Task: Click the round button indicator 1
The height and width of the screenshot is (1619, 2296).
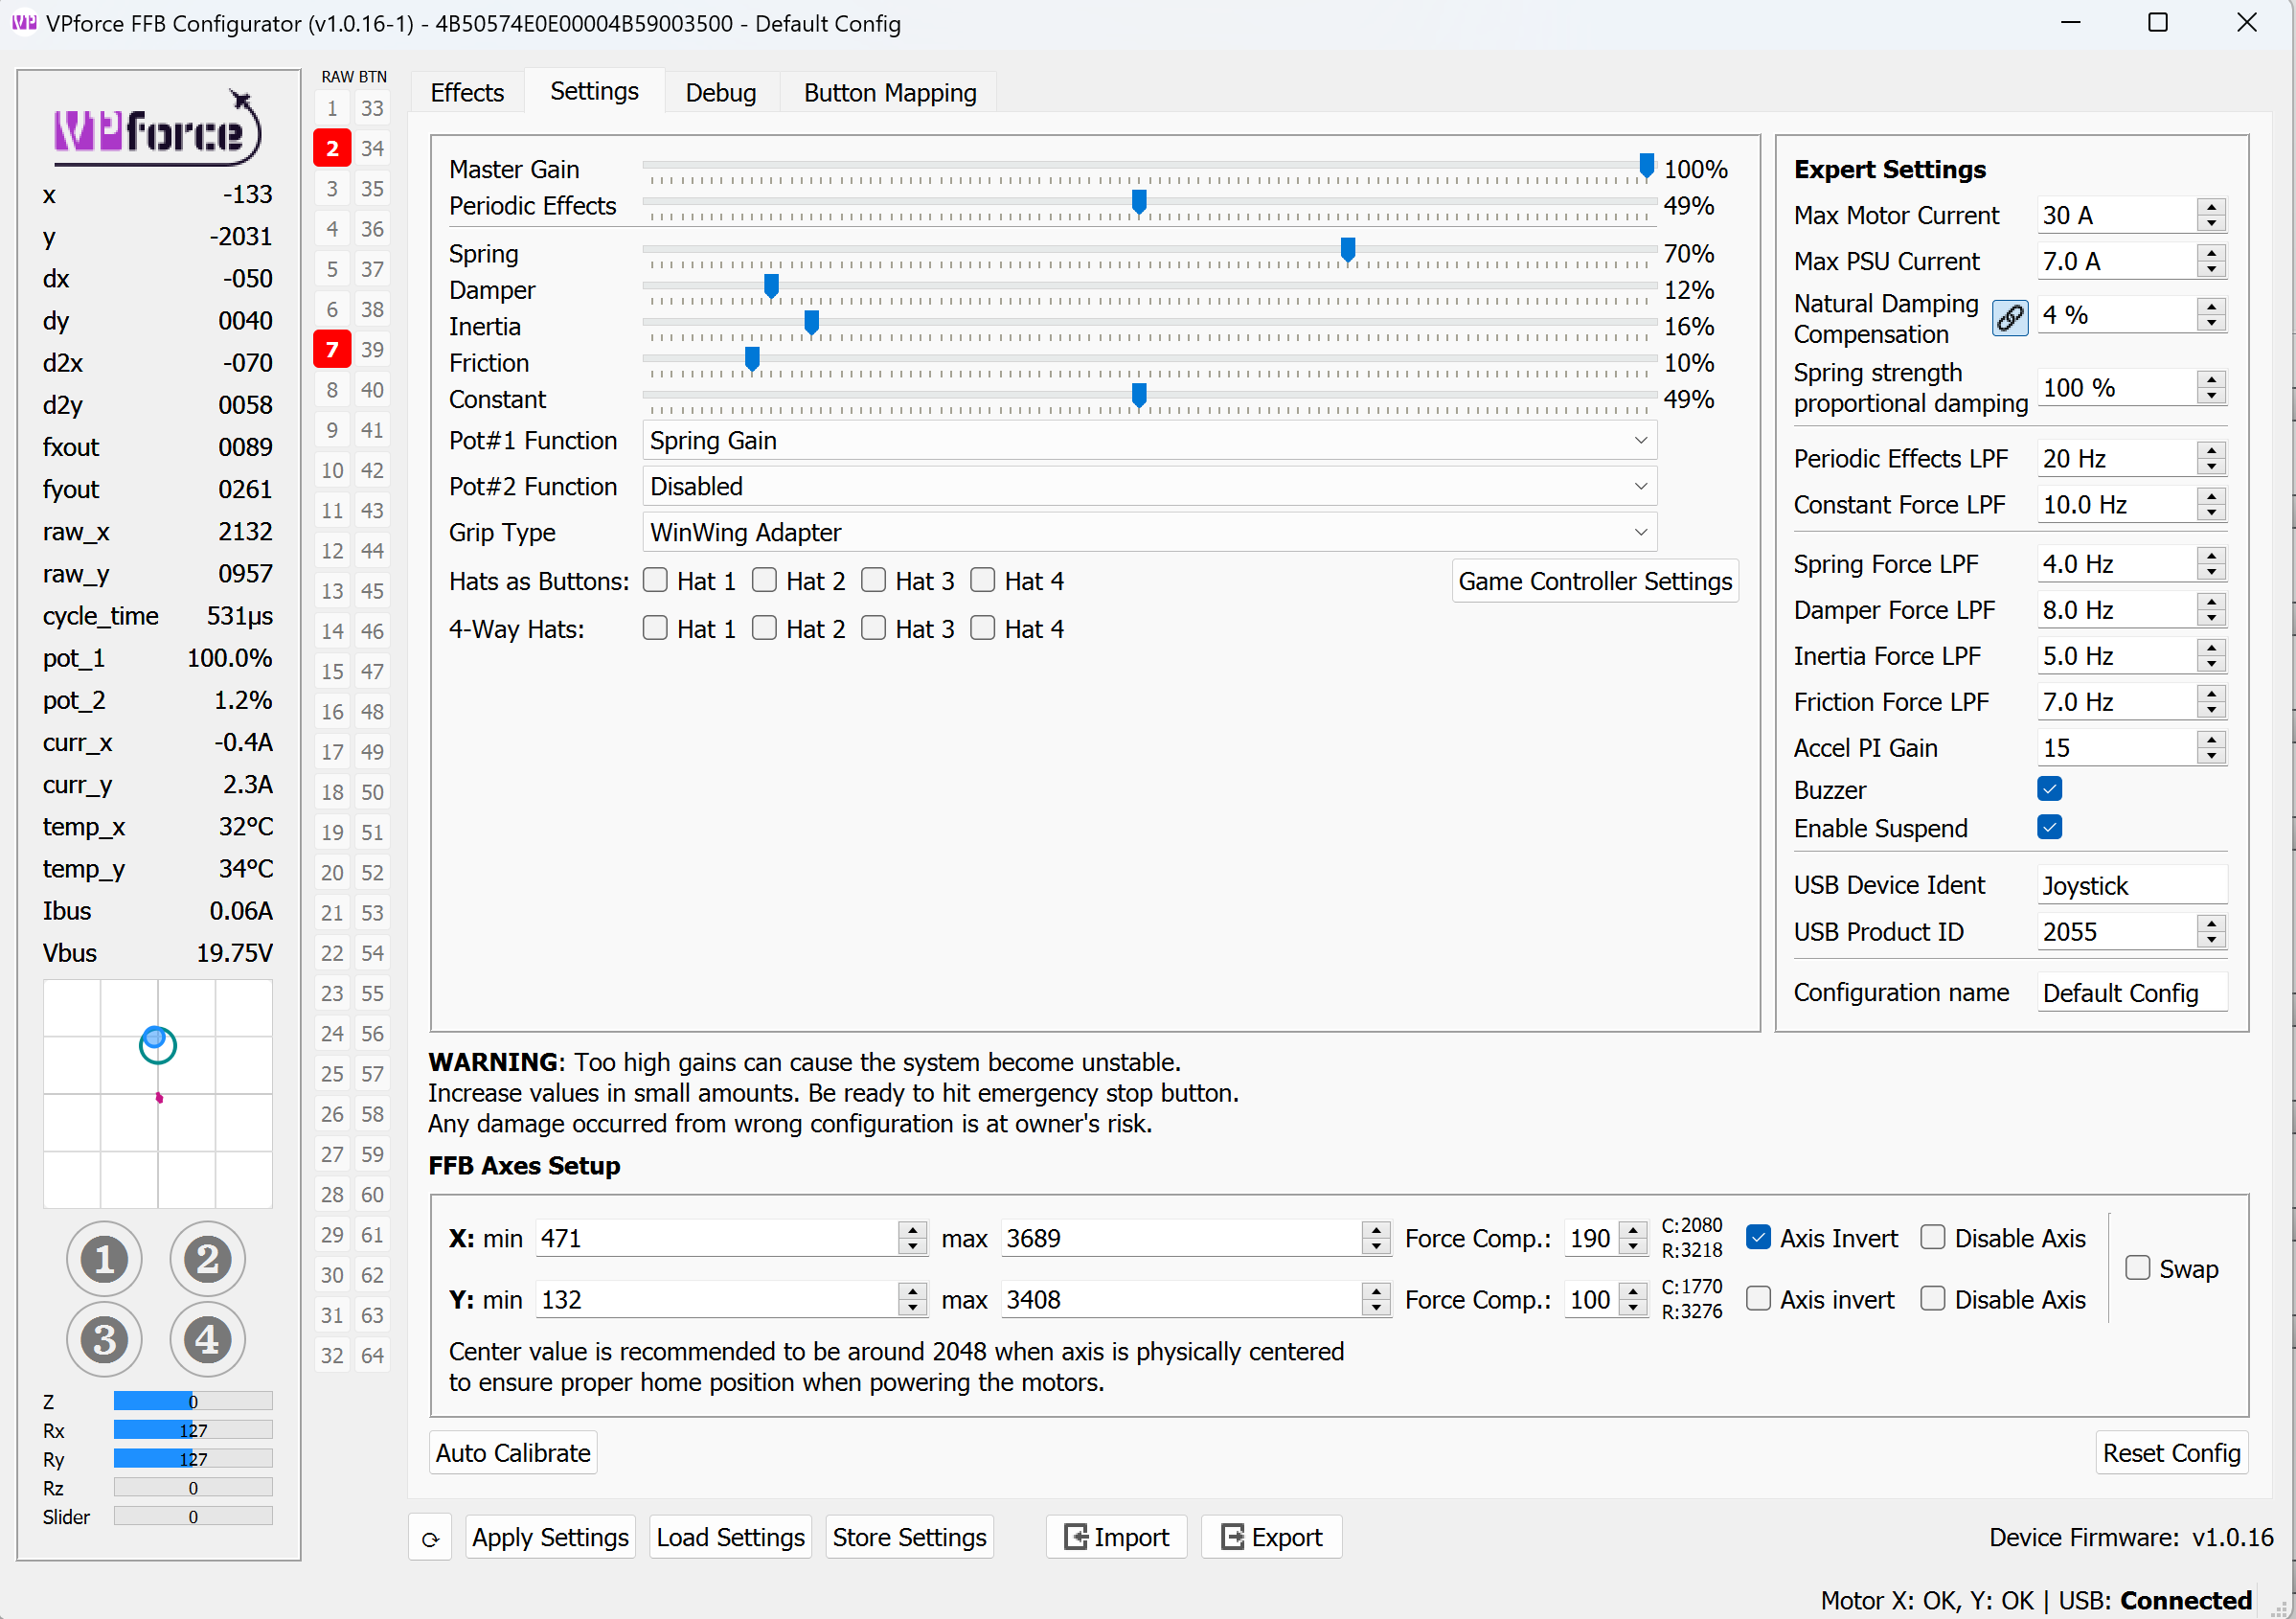Action: (x=104, y=1259)
